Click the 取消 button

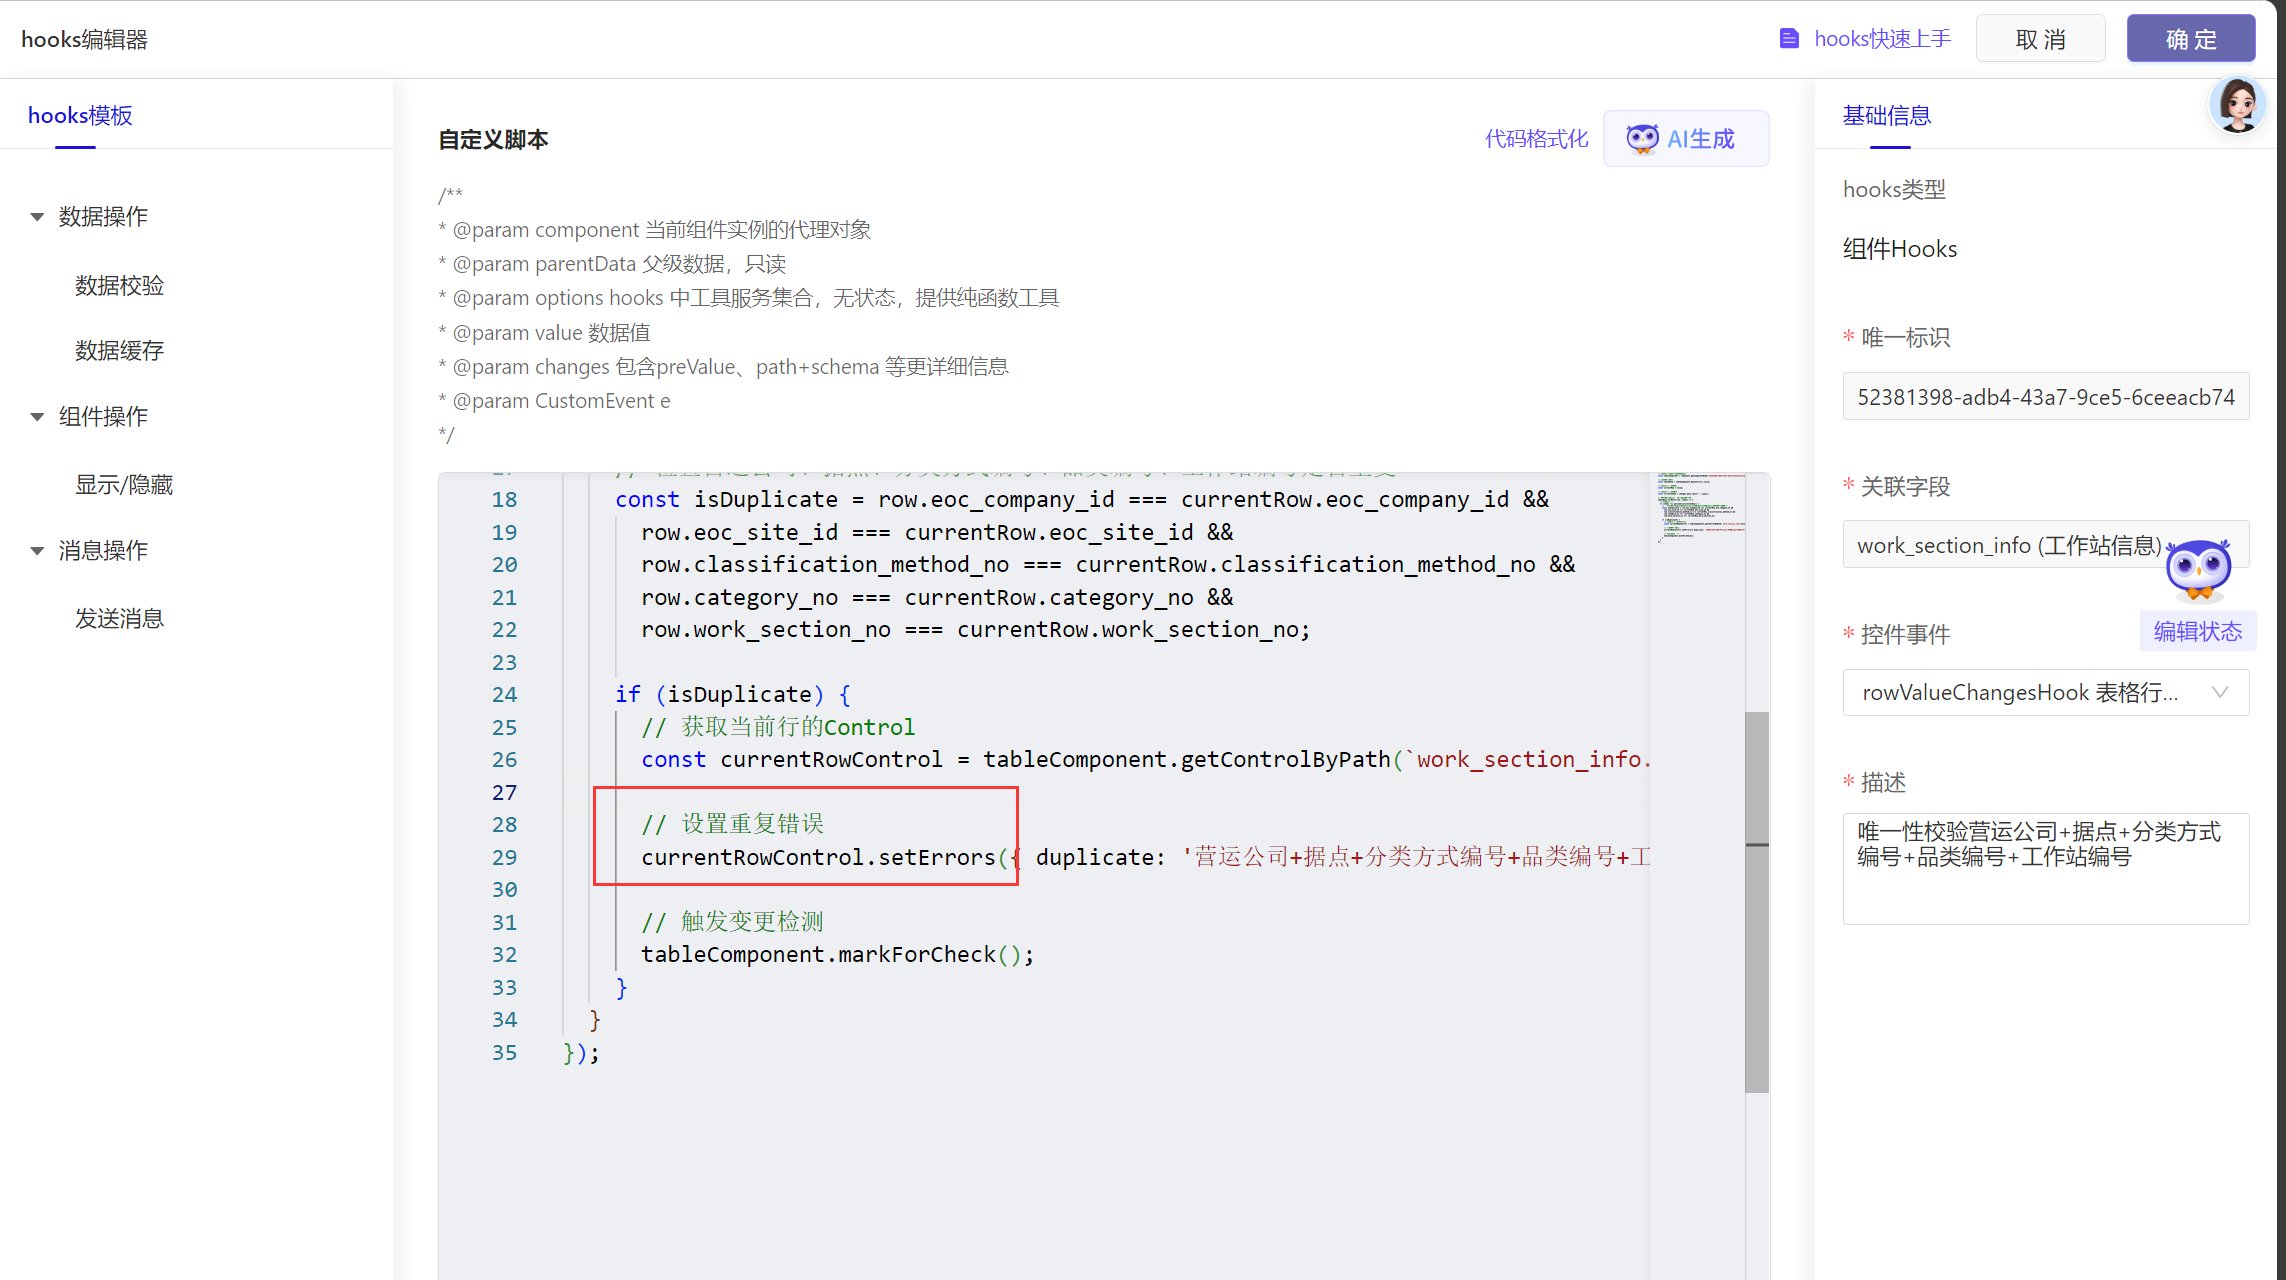click(x=2040, y=39)
